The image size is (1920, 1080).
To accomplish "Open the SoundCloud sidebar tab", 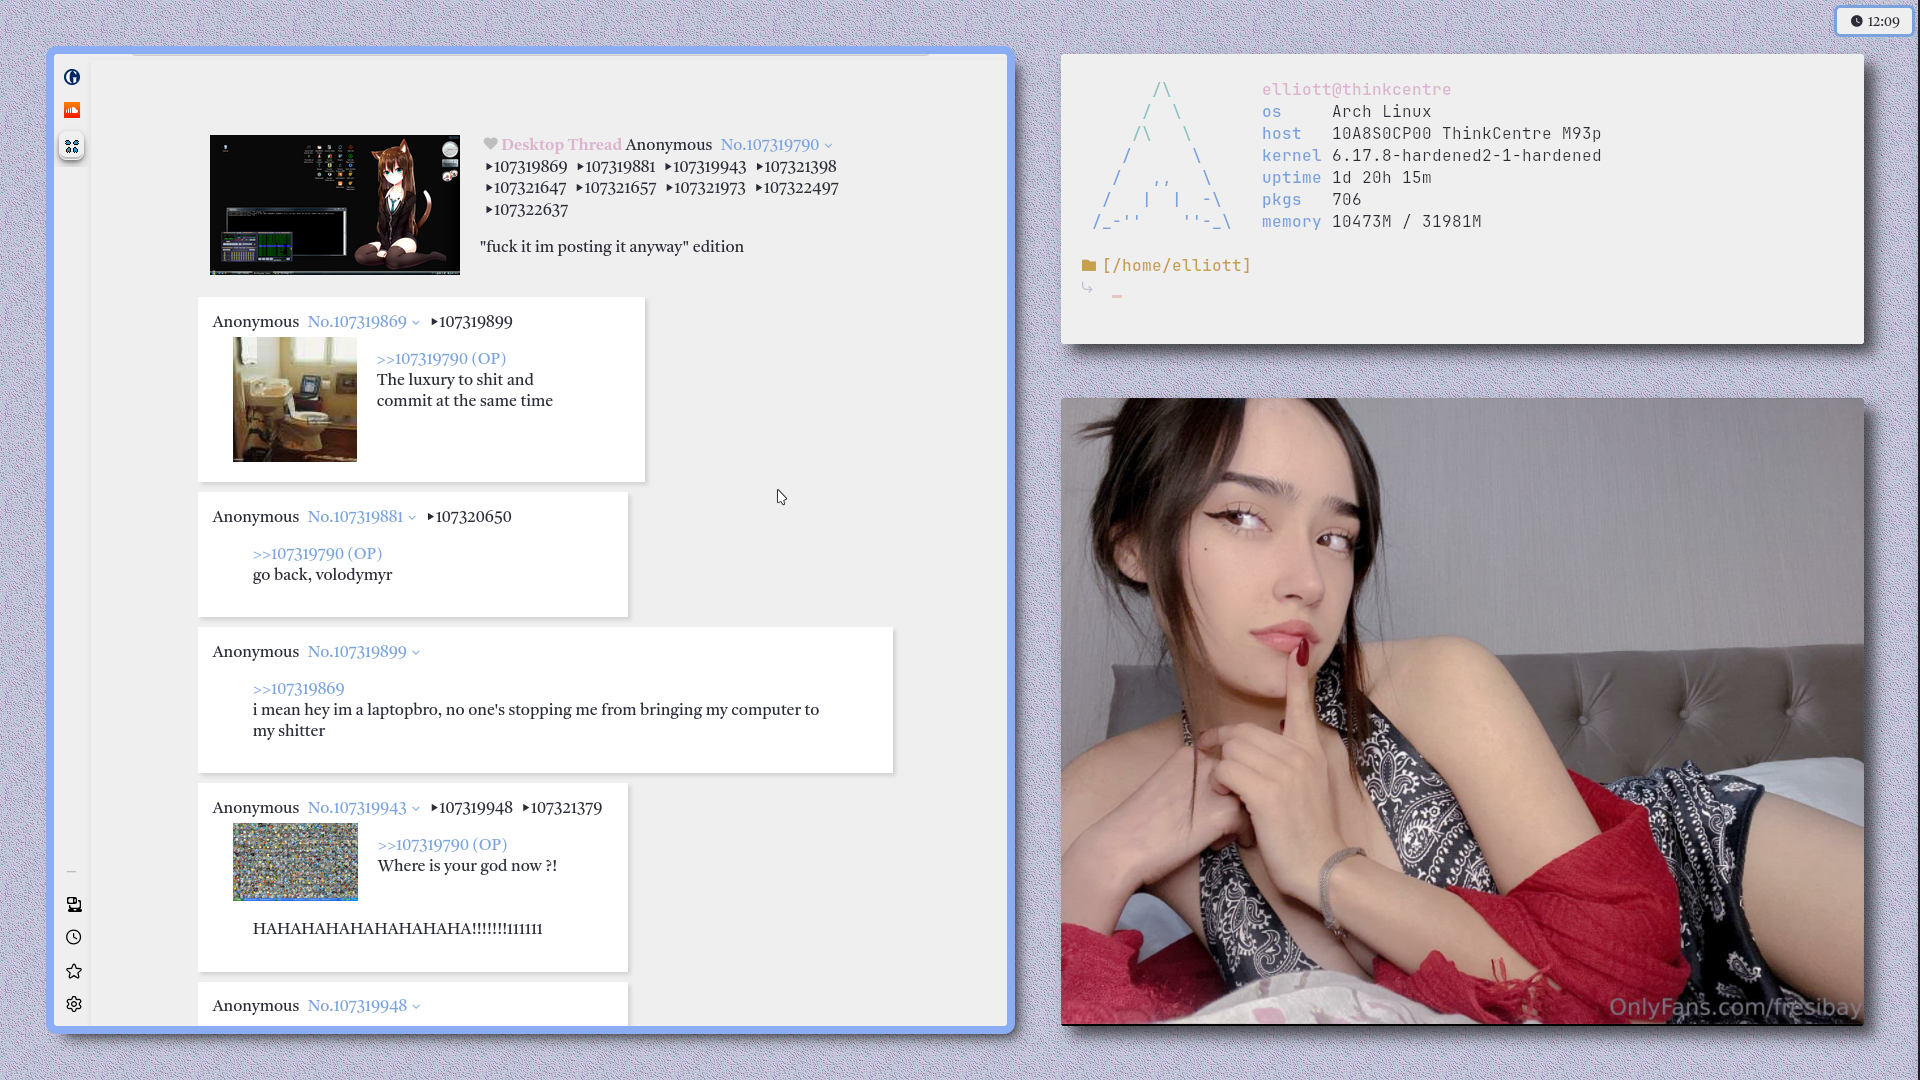I will pos(72,110).
